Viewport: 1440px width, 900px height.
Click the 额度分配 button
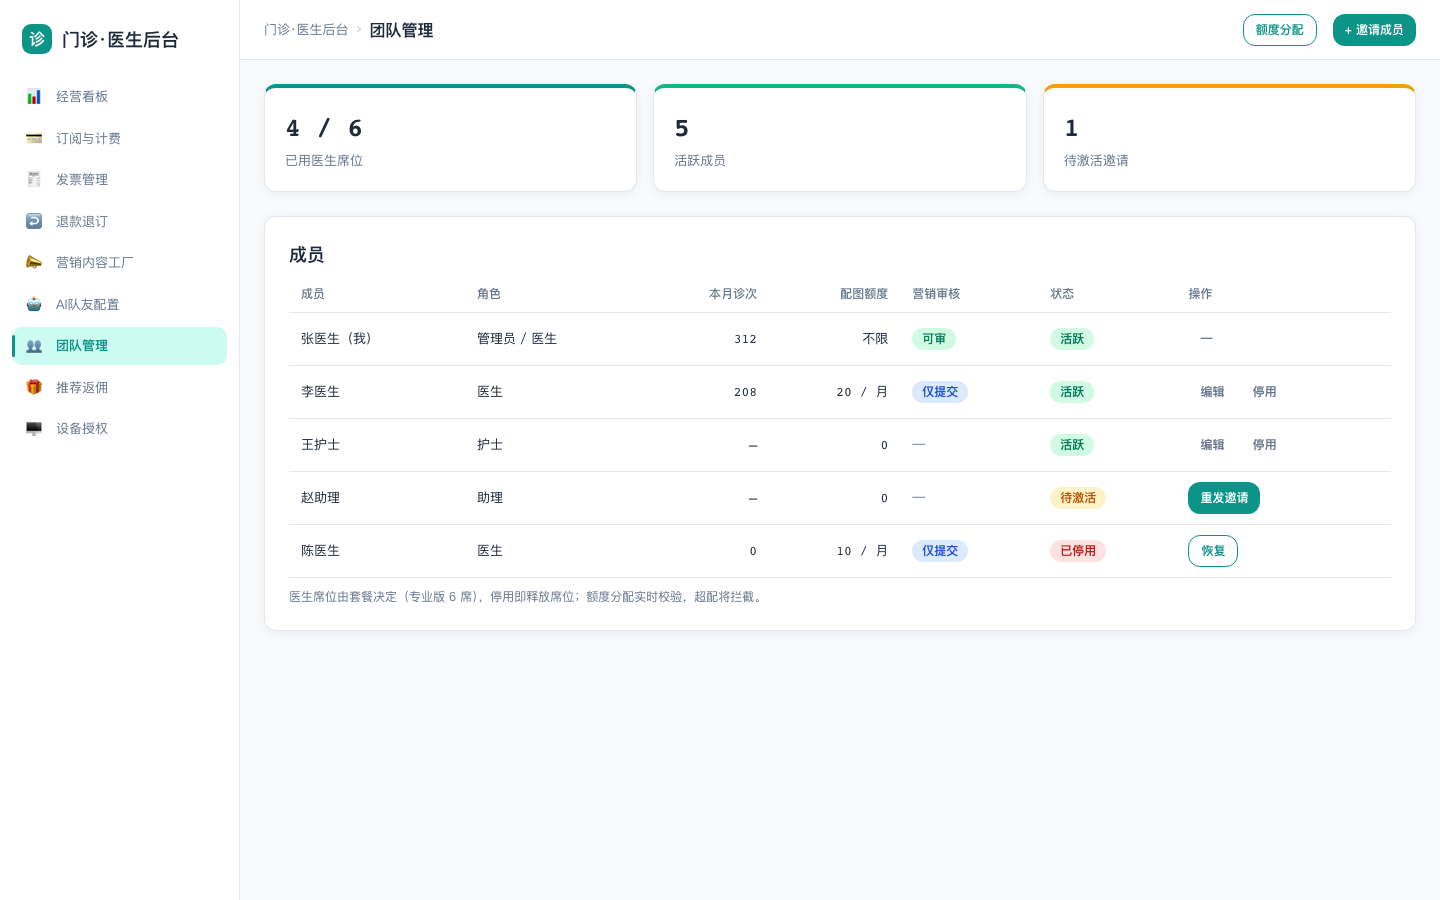pos(1280,30)
